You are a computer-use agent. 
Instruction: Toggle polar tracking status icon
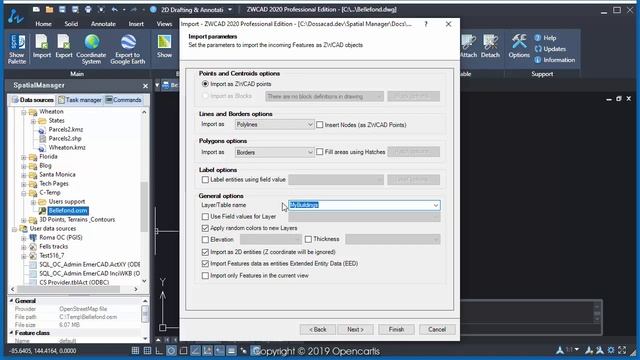click(x=171, y=350)
